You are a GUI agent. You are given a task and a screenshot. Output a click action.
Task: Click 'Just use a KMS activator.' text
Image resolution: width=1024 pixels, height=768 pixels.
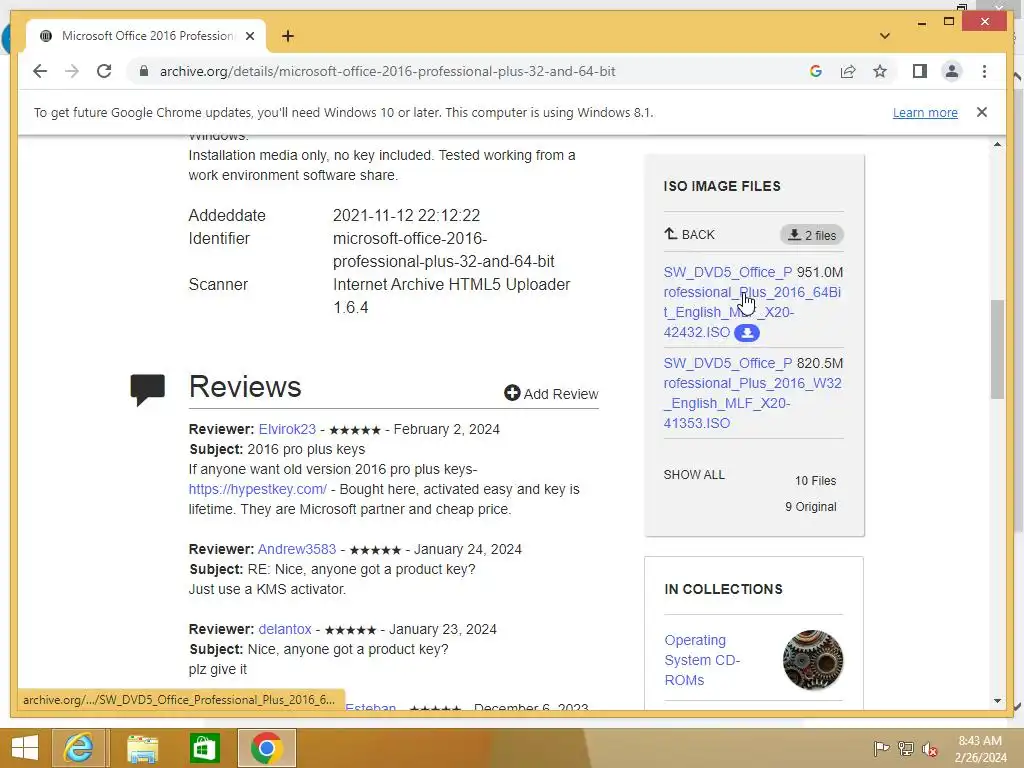[267, 589]
